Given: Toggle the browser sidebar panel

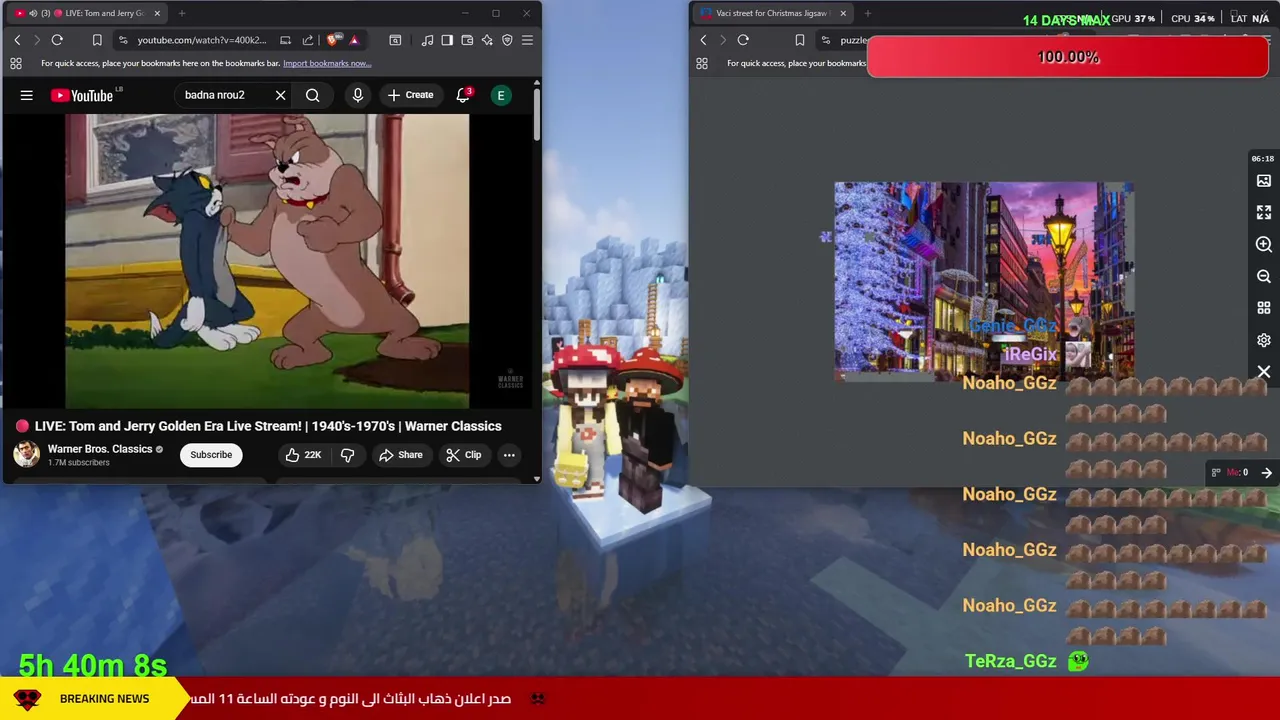Looking at the screenshot, I should (x=447, y=40).
